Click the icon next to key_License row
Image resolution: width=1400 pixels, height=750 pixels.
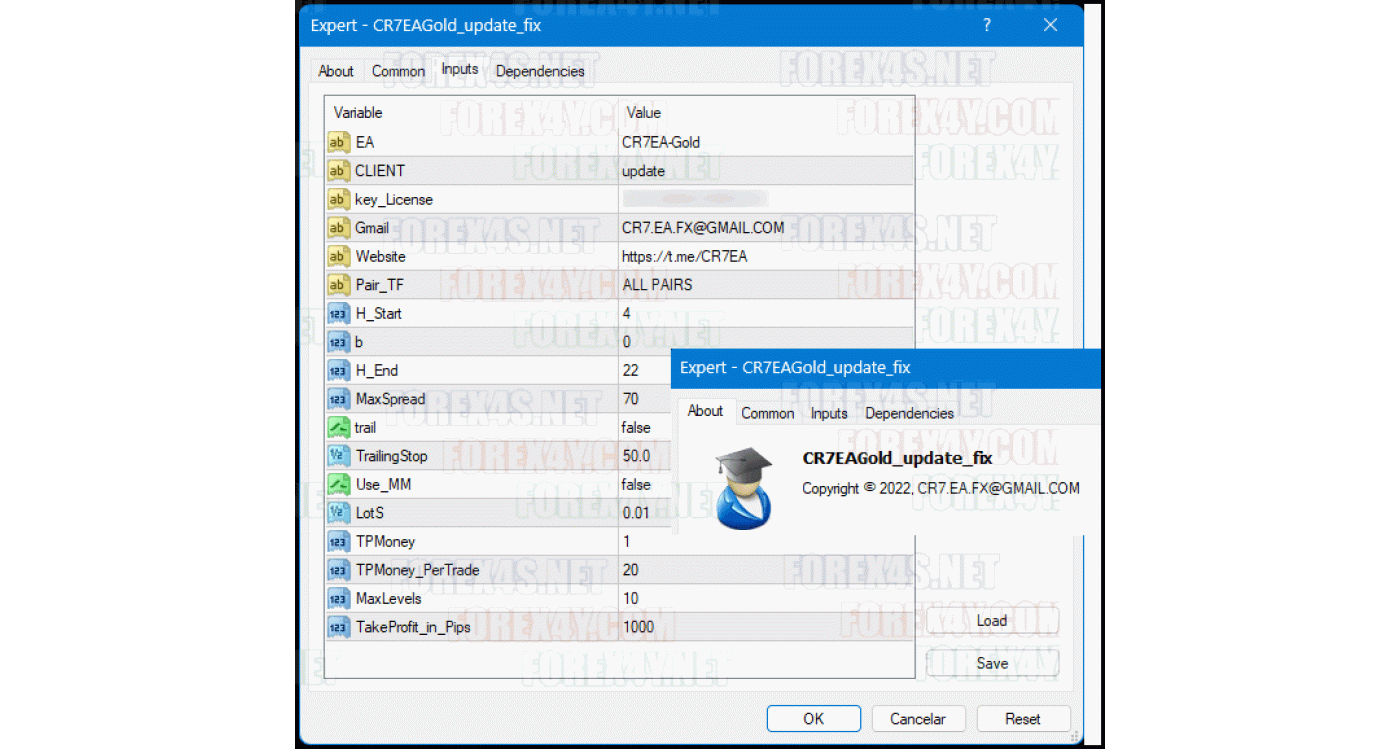point(338,199)
